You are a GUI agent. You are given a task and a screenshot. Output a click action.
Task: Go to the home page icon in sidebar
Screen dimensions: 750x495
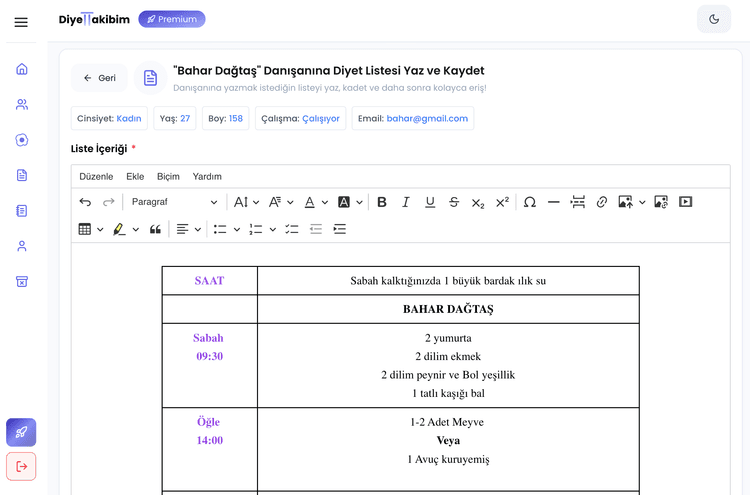22,69
